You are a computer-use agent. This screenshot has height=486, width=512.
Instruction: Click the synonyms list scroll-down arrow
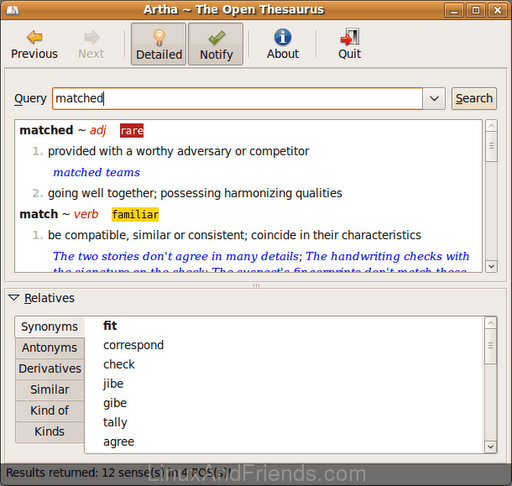tap(490, 447)
